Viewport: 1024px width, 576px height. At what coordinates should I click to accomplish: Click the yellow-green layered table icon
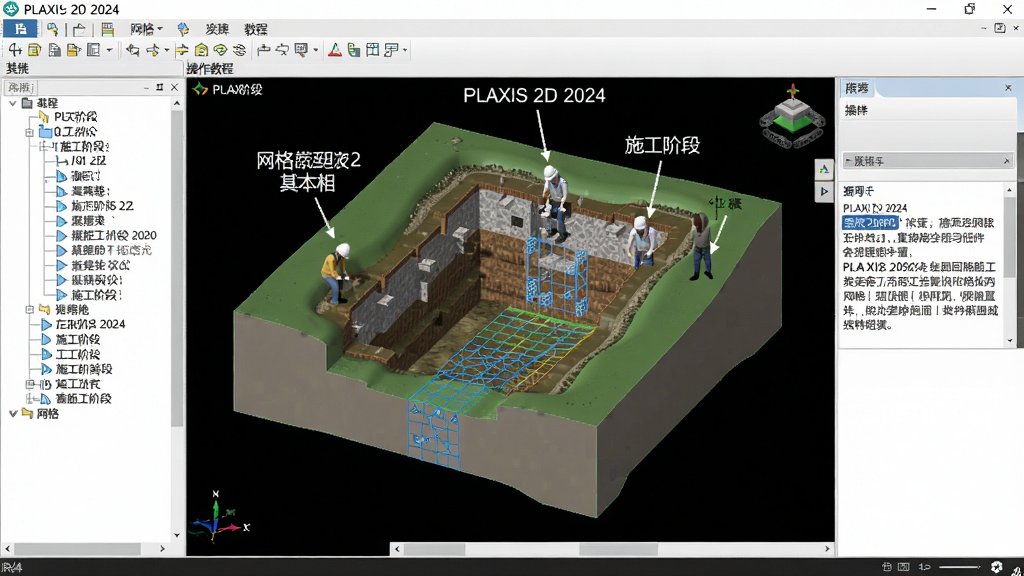(x=107, y=29)
